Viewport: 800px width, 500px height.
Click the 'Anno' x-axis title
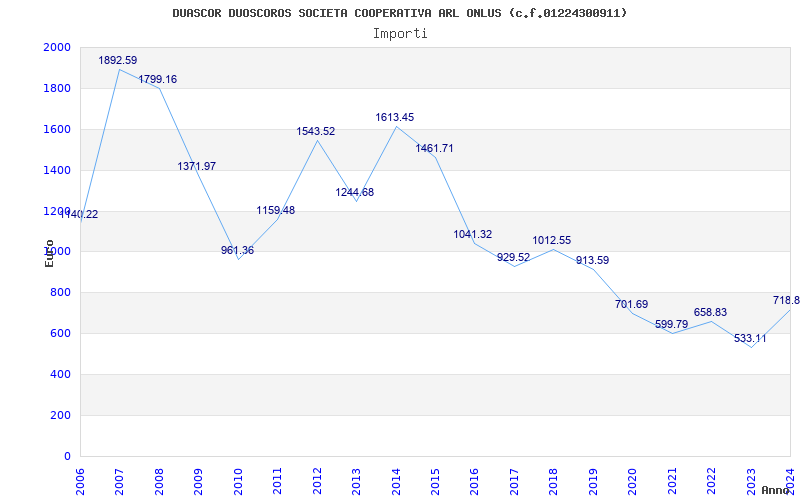click(776, 490)
